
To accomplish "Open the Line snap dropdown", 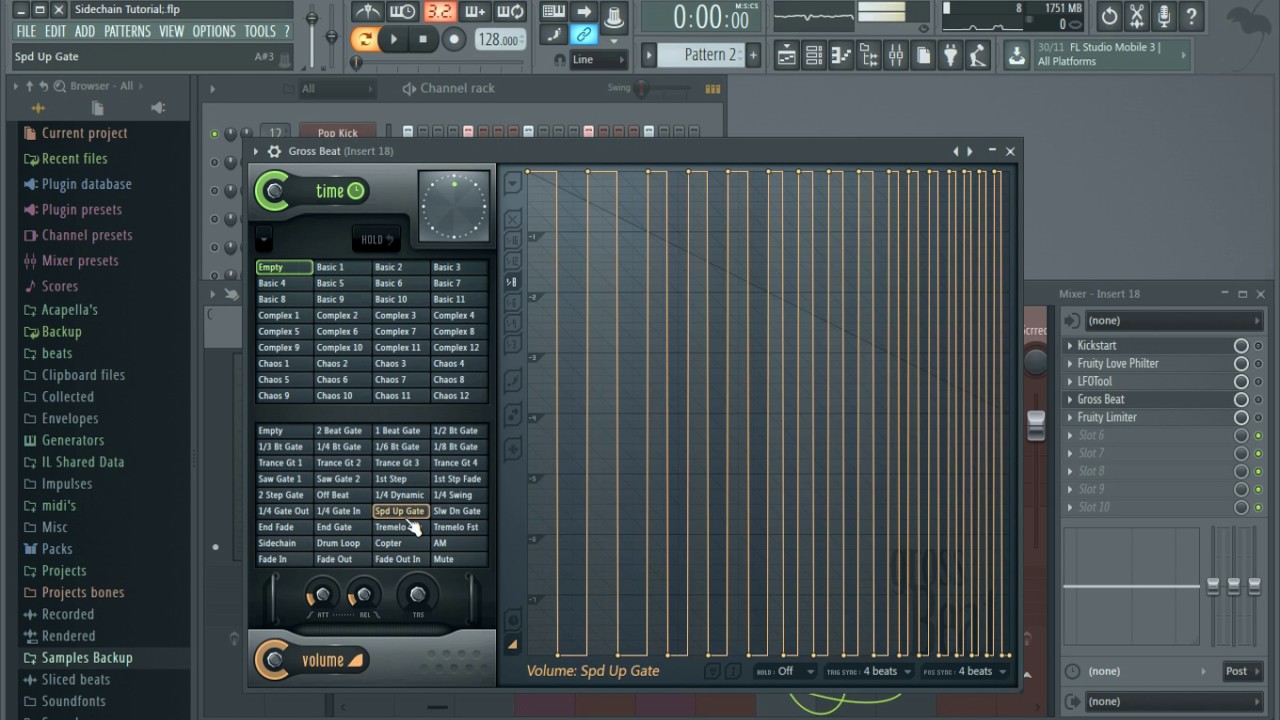I will 597,60.
